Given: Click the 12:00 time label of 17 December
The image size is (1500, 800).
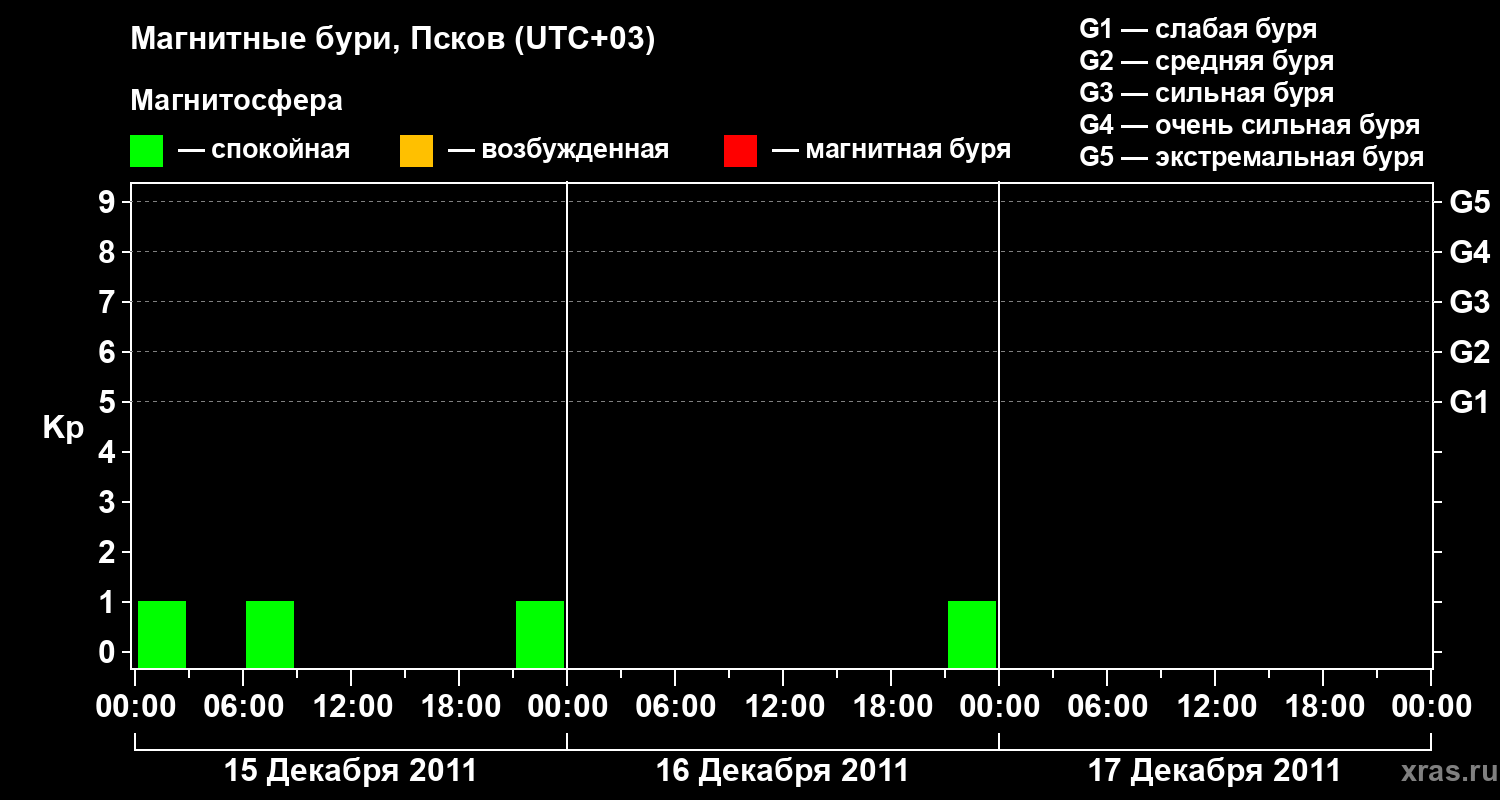Looking at the screenshot, I should tap(1215, 707).
